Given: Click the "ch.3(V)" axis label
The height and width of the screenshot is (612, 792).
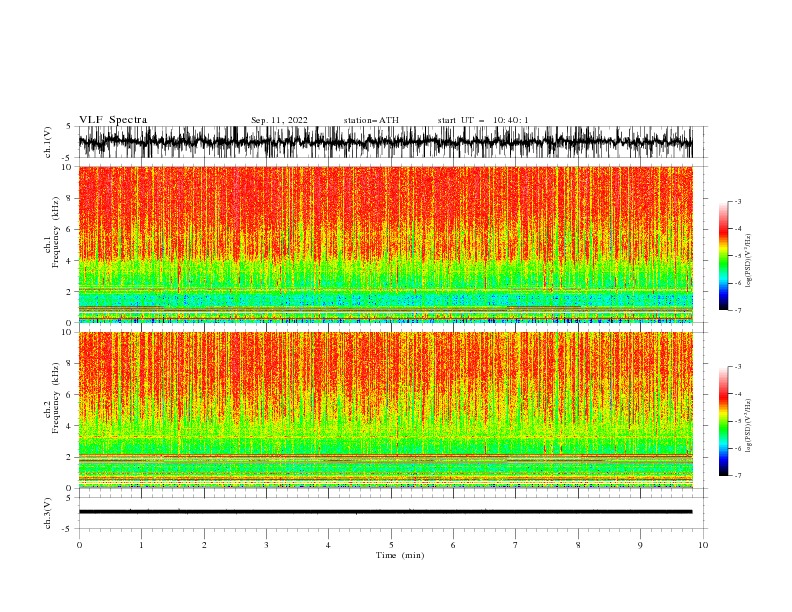Looking at the screenshot, I should [48, 513].
